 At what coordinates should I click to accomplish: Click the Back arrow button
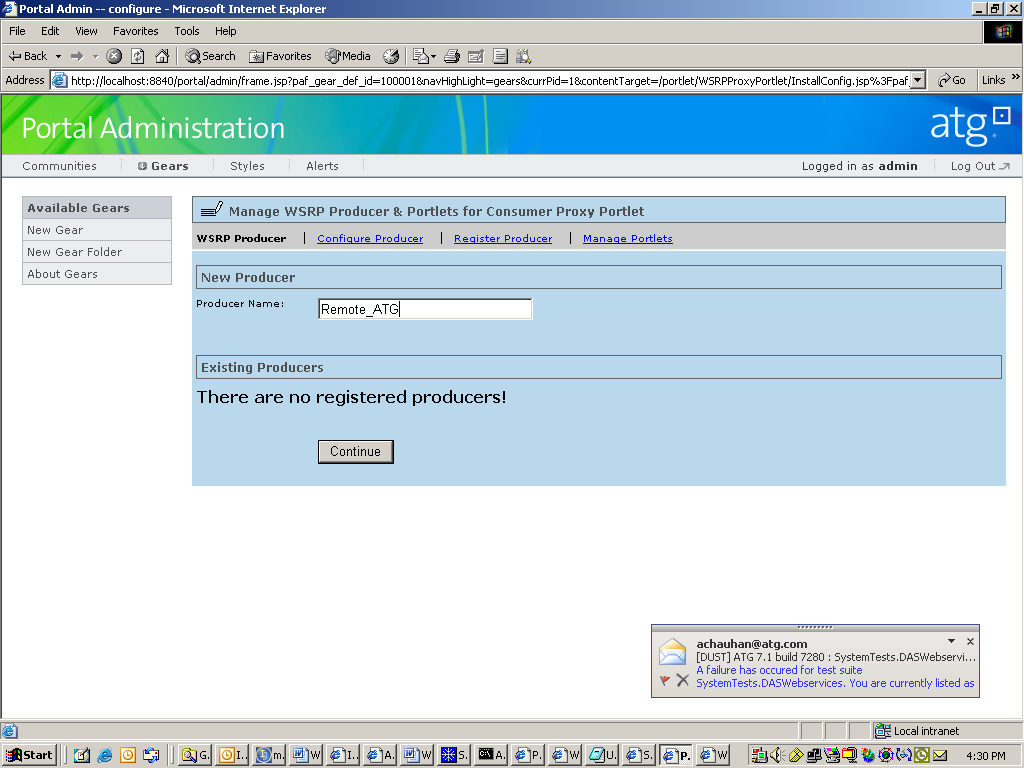[27, 56]
